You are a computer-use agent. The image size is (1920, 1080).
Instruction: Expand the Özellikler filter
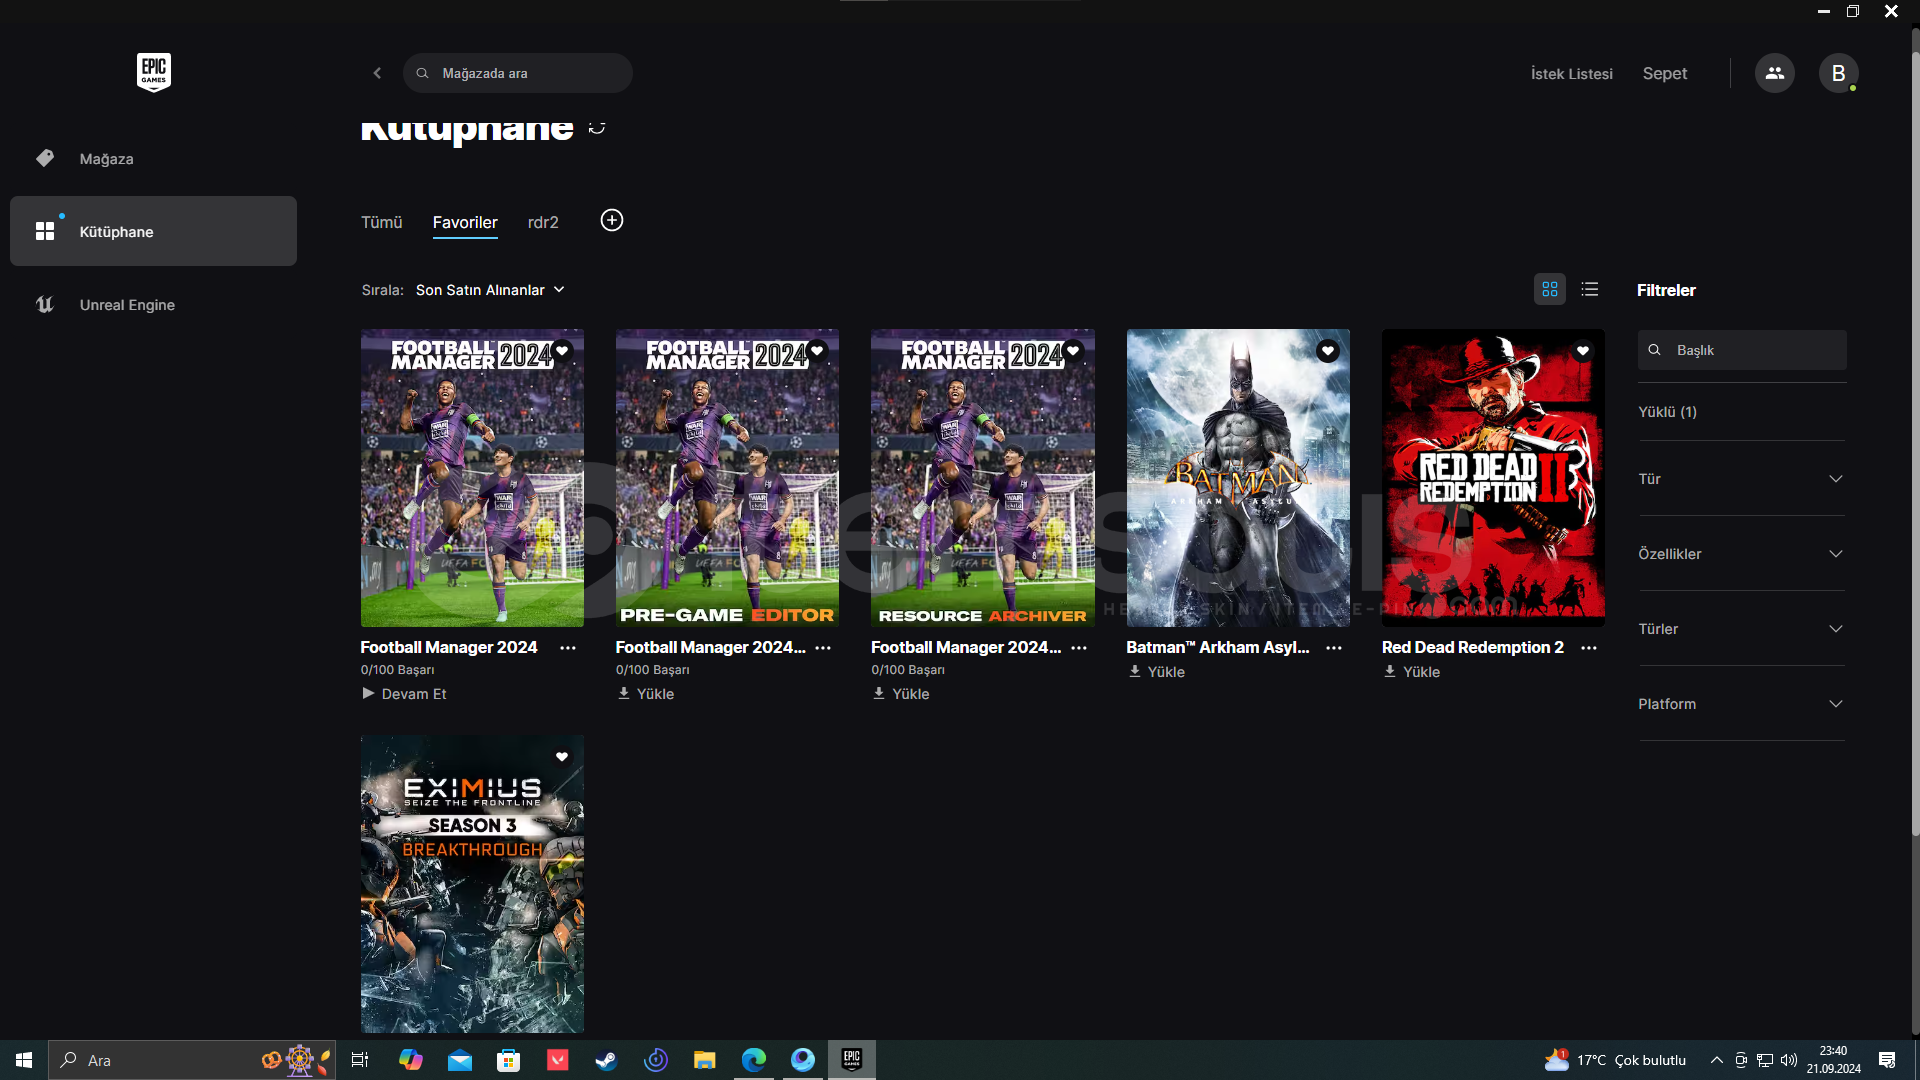pyautogui.click(x=1741, y=554)
